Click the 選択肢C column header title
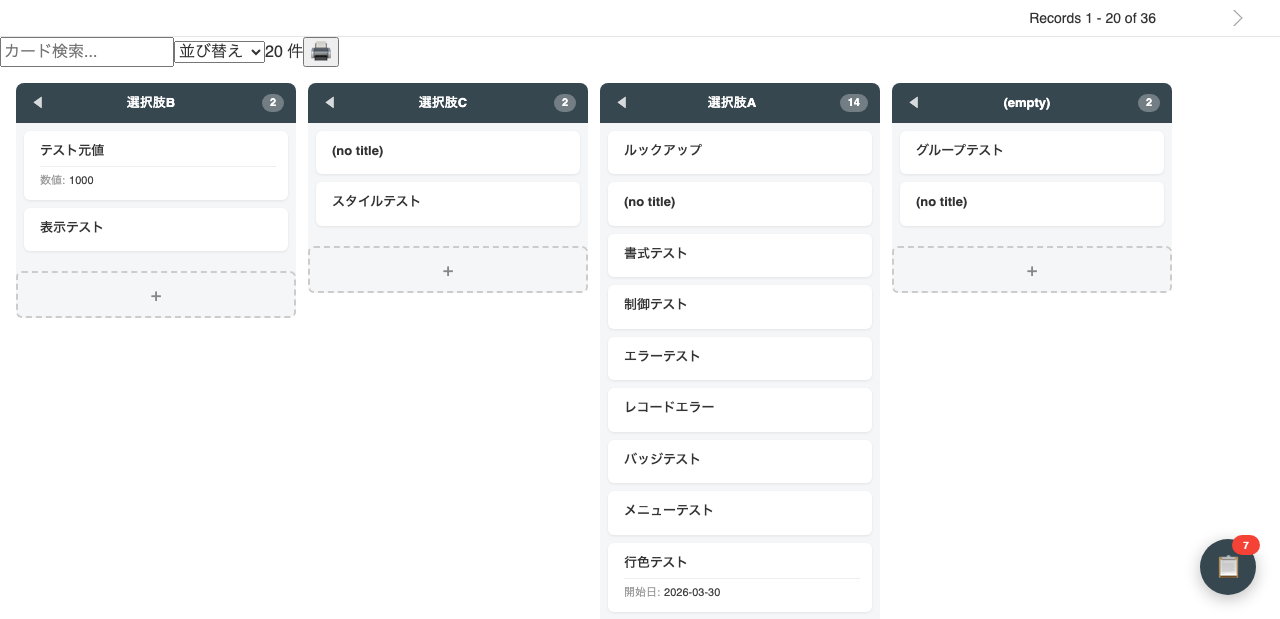1280x619 pixels. 443,103
